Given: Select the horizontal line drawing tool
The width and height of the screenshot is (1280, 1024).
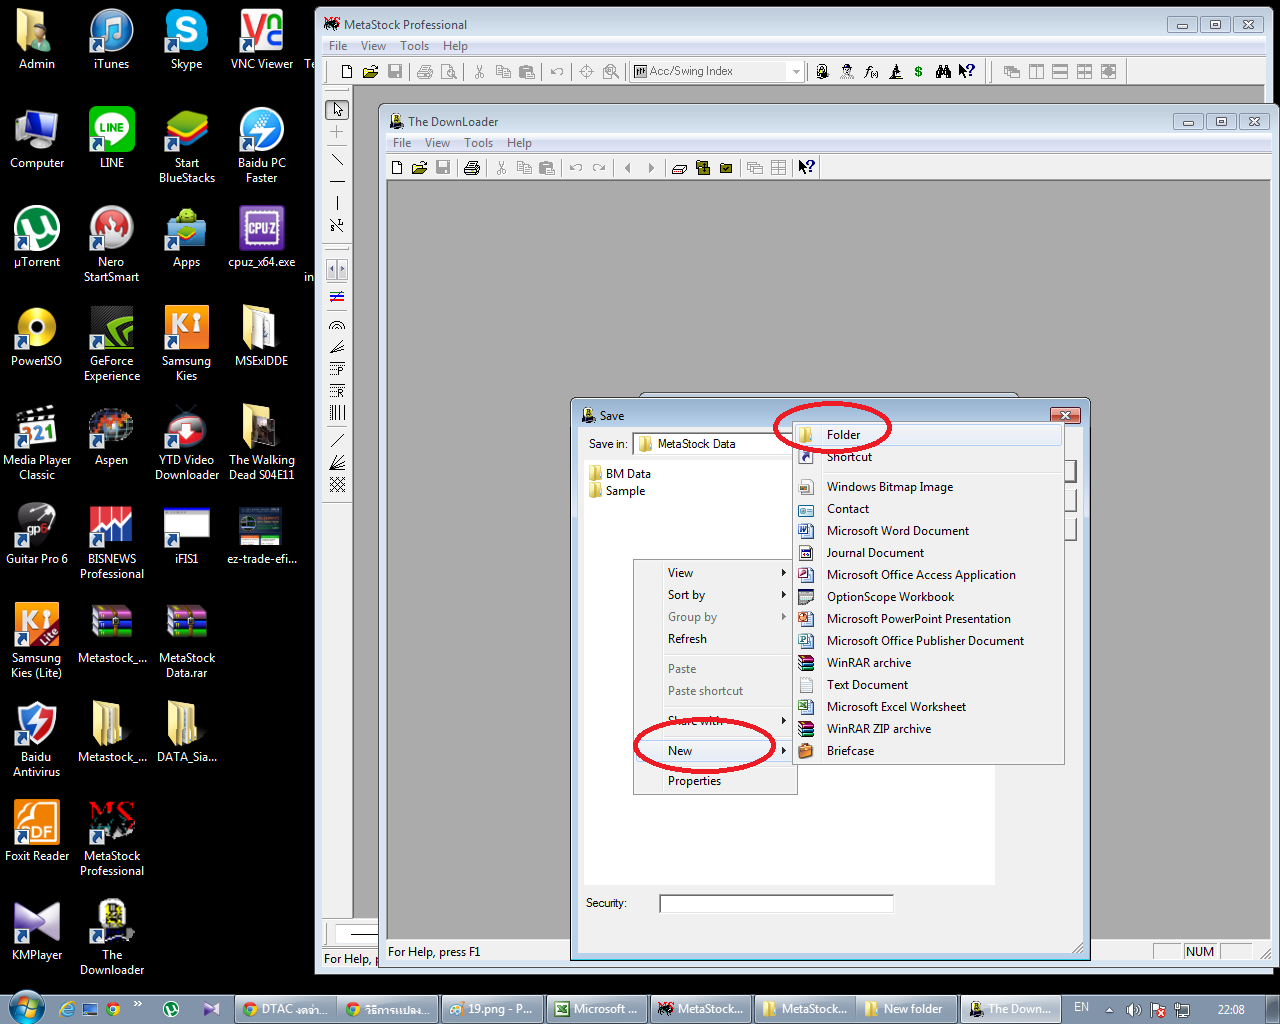Looking at the screenshot, I should [x=337, y=181].
